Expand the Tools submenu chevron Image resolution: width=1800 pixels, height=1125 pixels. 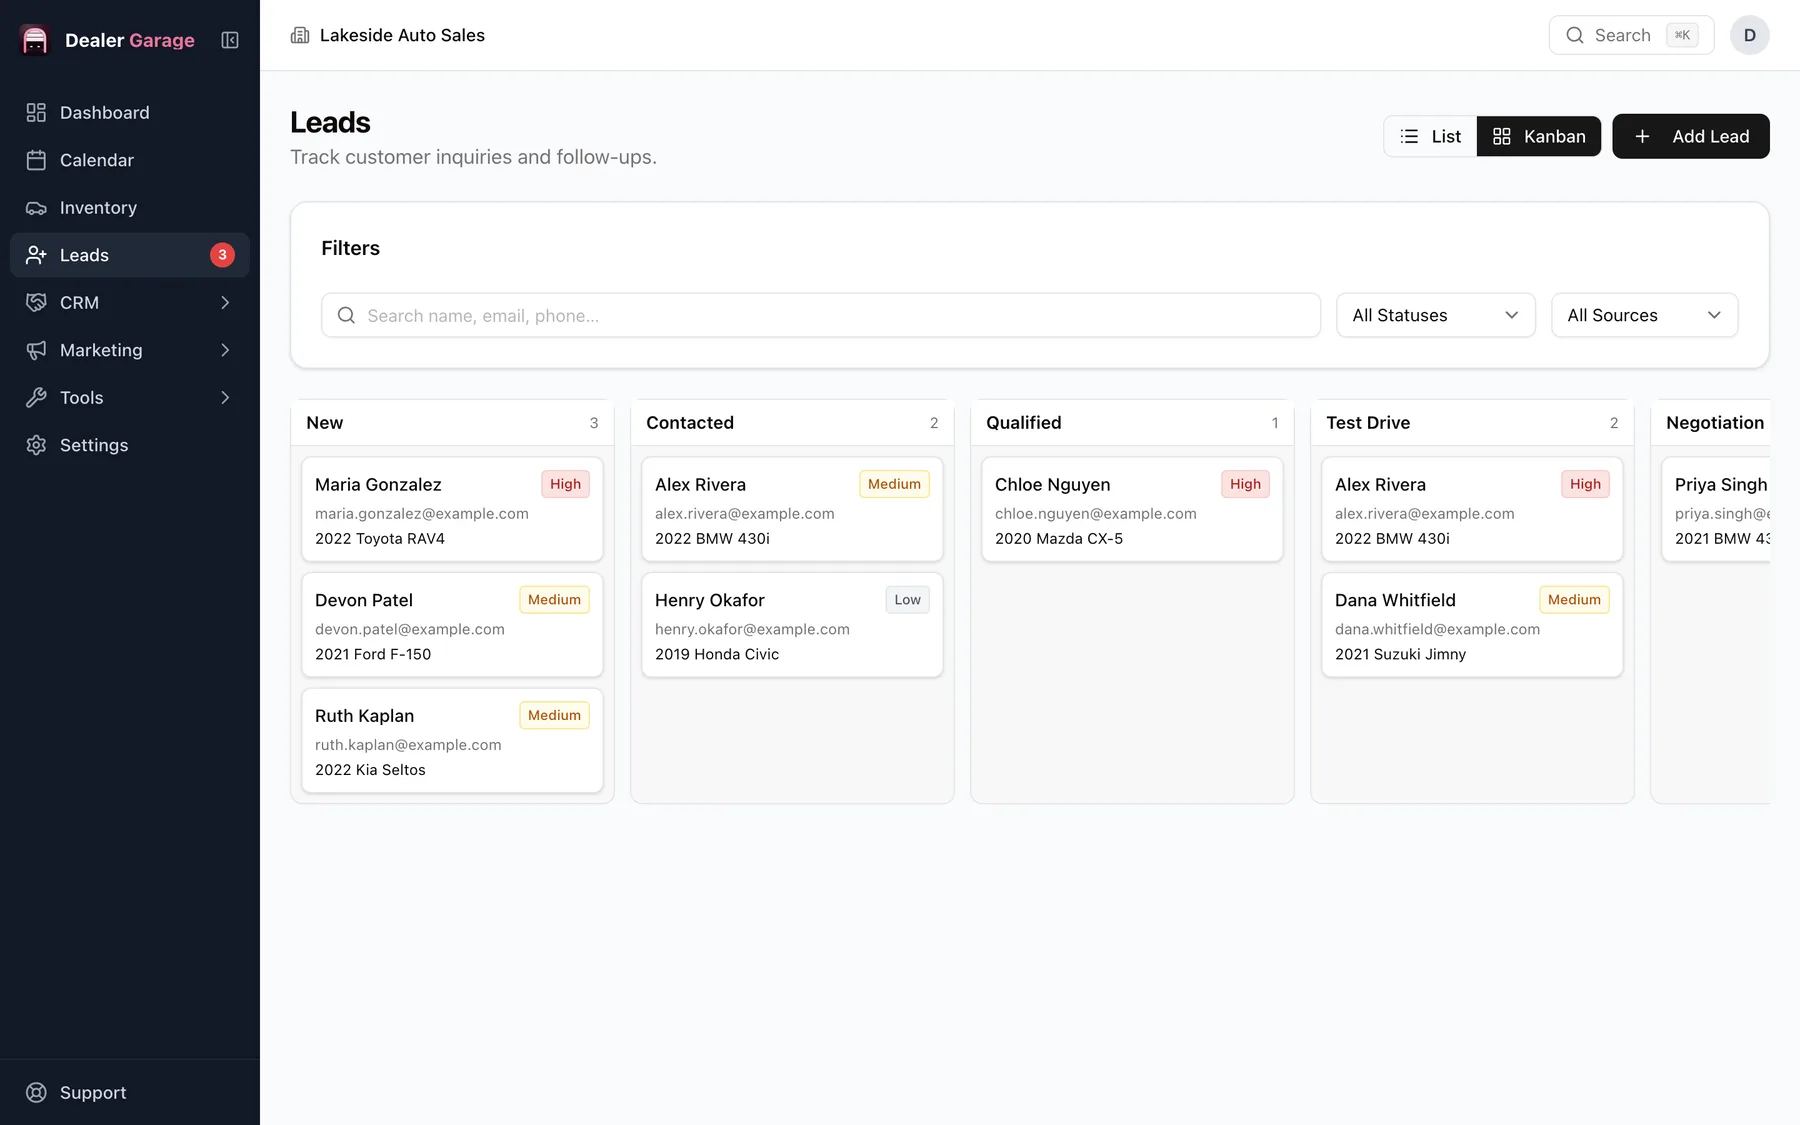pos(225,398)
